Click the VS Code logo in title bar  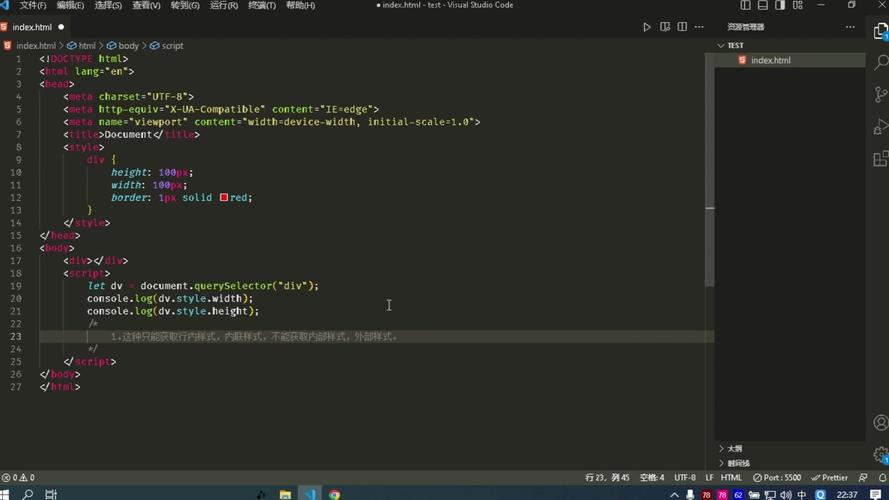point(5,5)
